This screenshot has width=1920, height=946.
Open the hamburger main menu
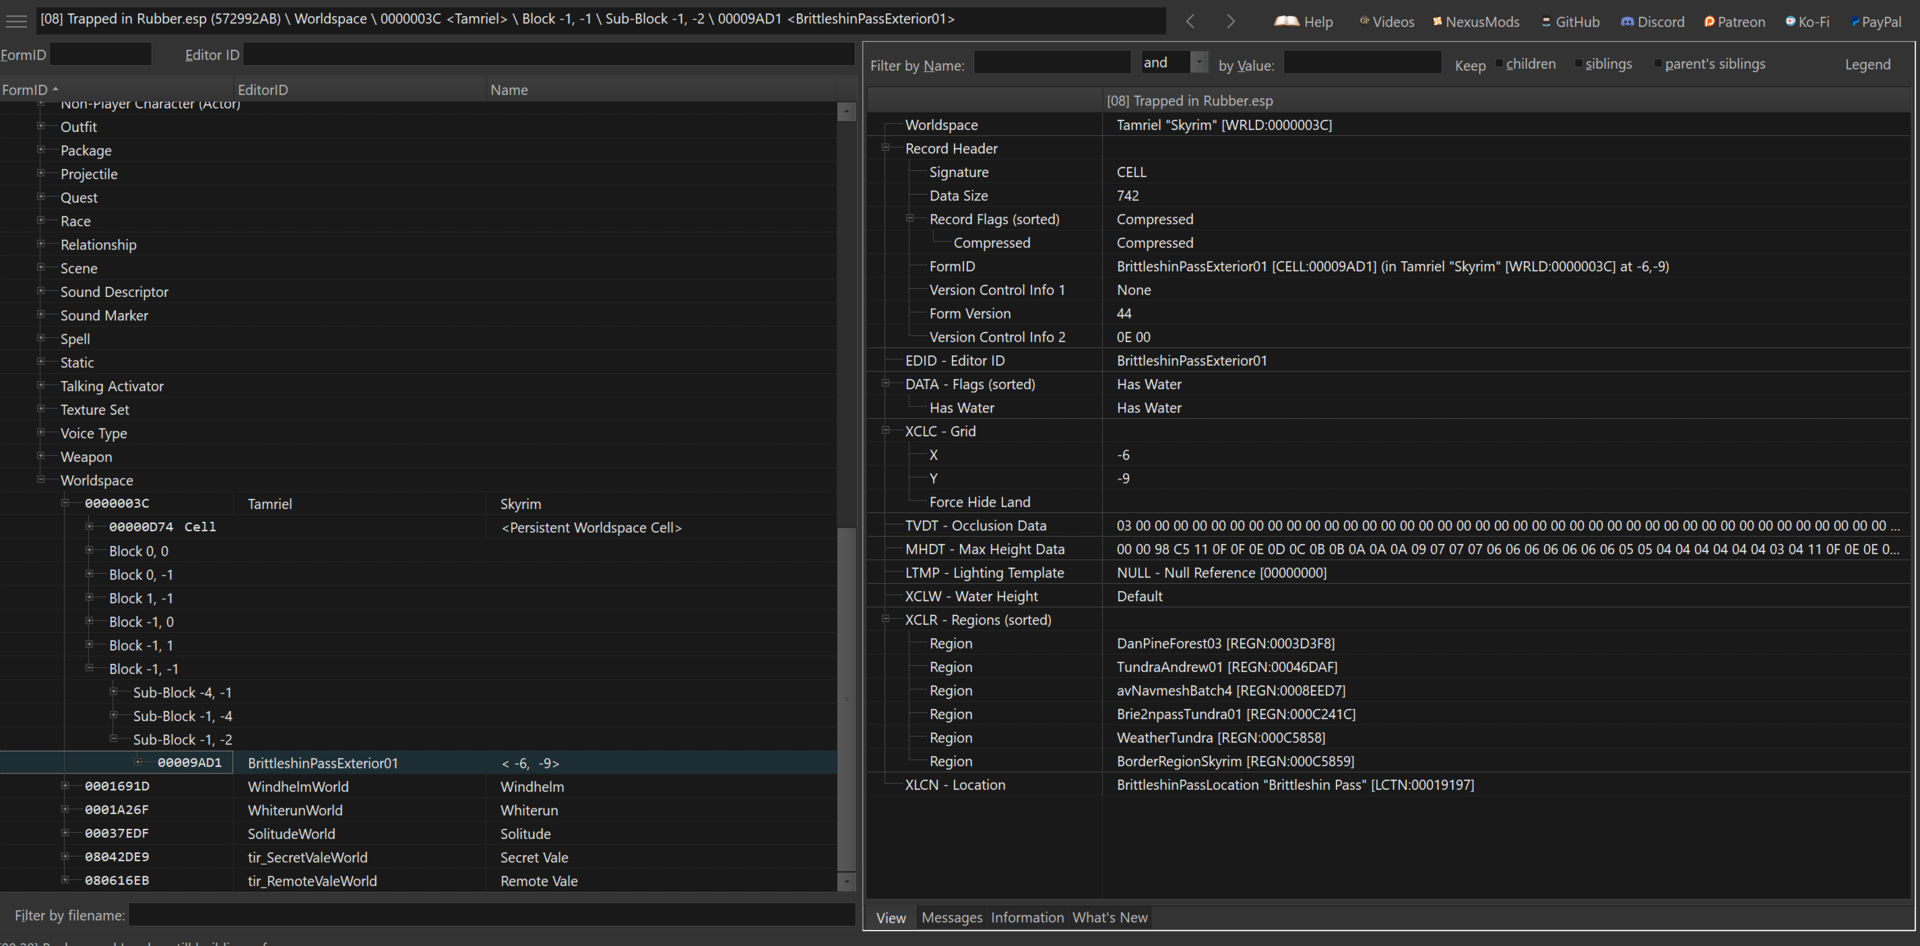click(x=16, y=21)
